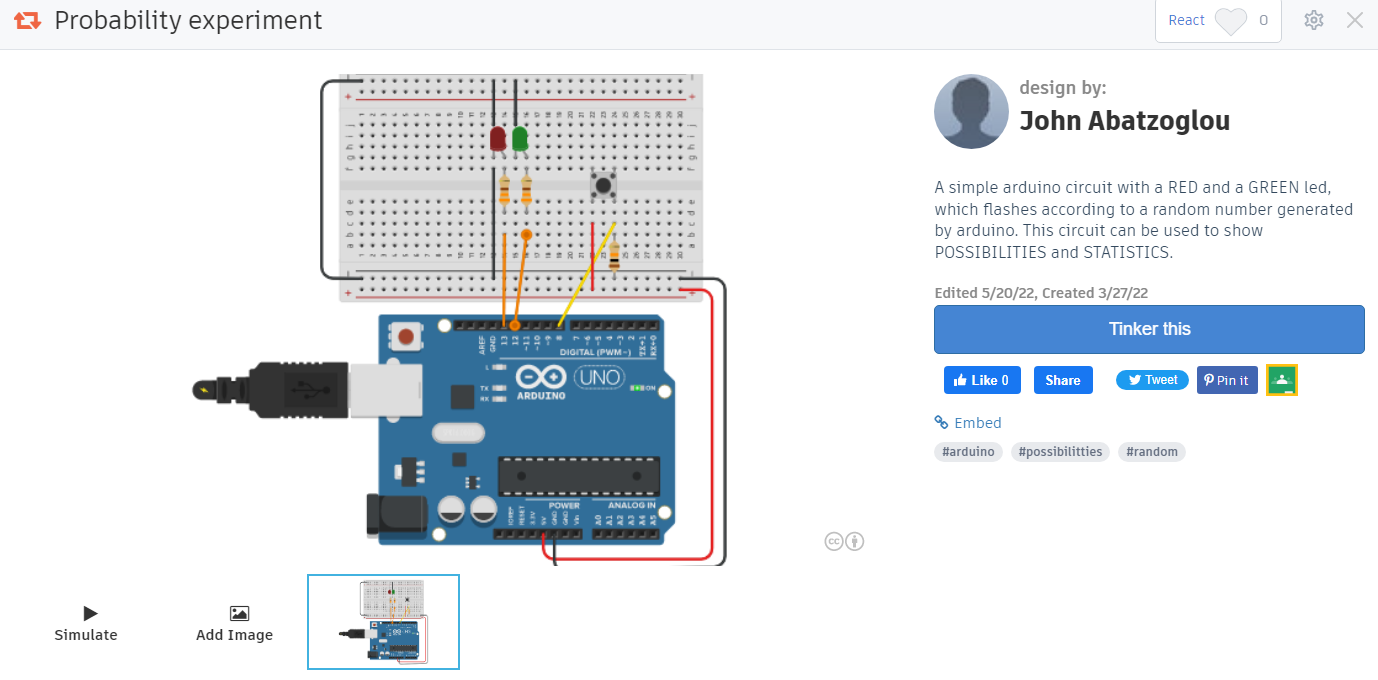
Task: Click the Tinker this button
Action: point(1148,329)
